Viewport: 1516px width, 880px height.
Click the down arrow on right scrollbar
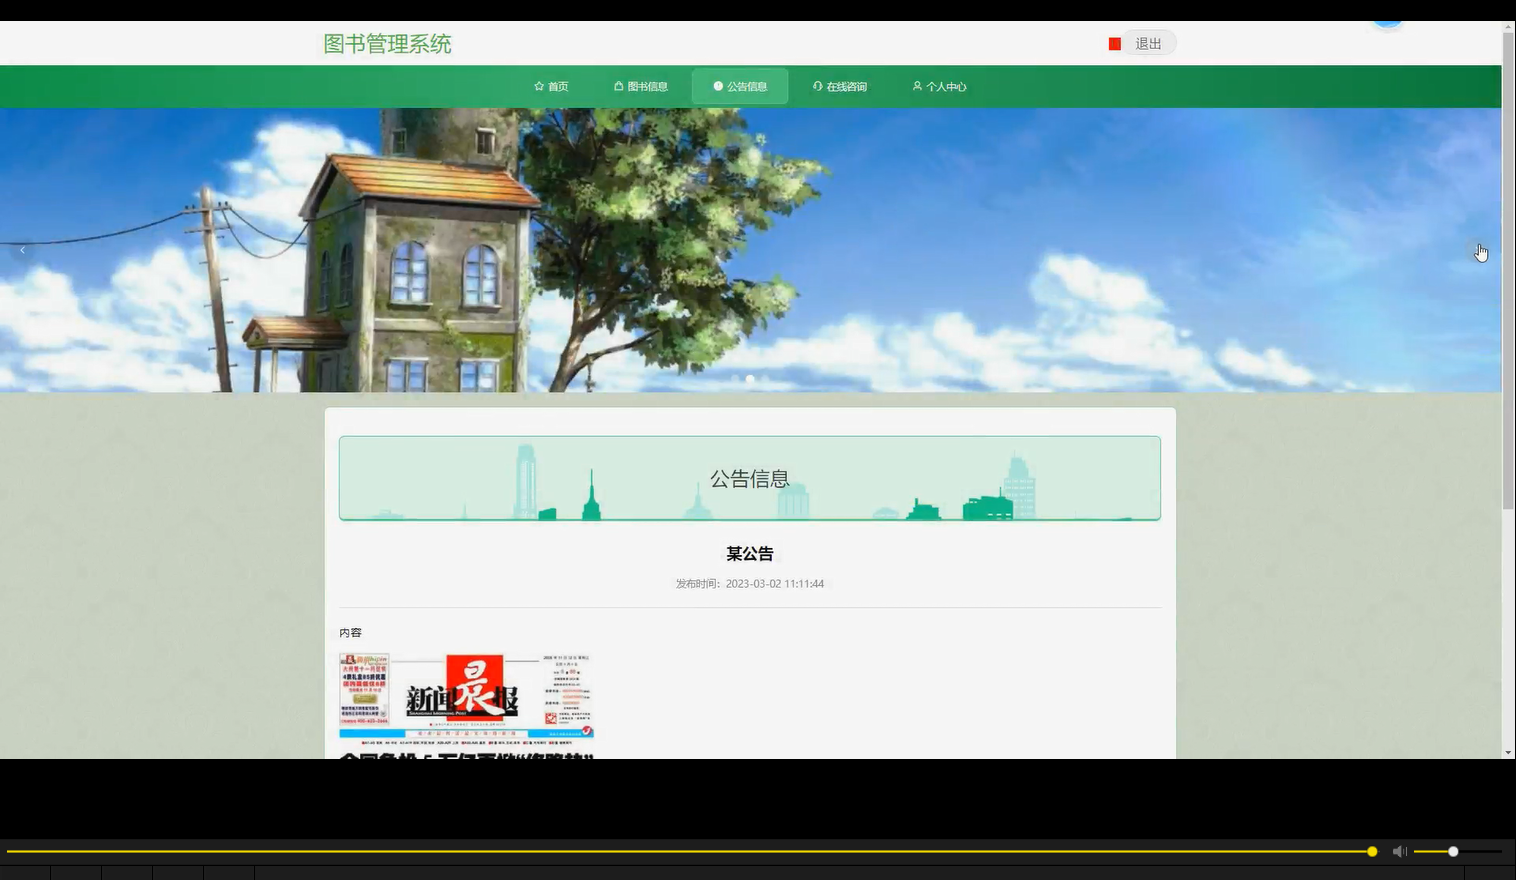1508,753
